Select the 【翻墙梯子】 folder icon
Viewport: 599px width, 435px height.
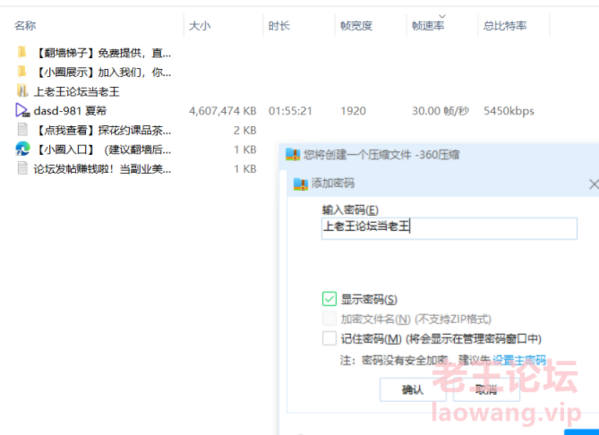(x=22, y=52)
